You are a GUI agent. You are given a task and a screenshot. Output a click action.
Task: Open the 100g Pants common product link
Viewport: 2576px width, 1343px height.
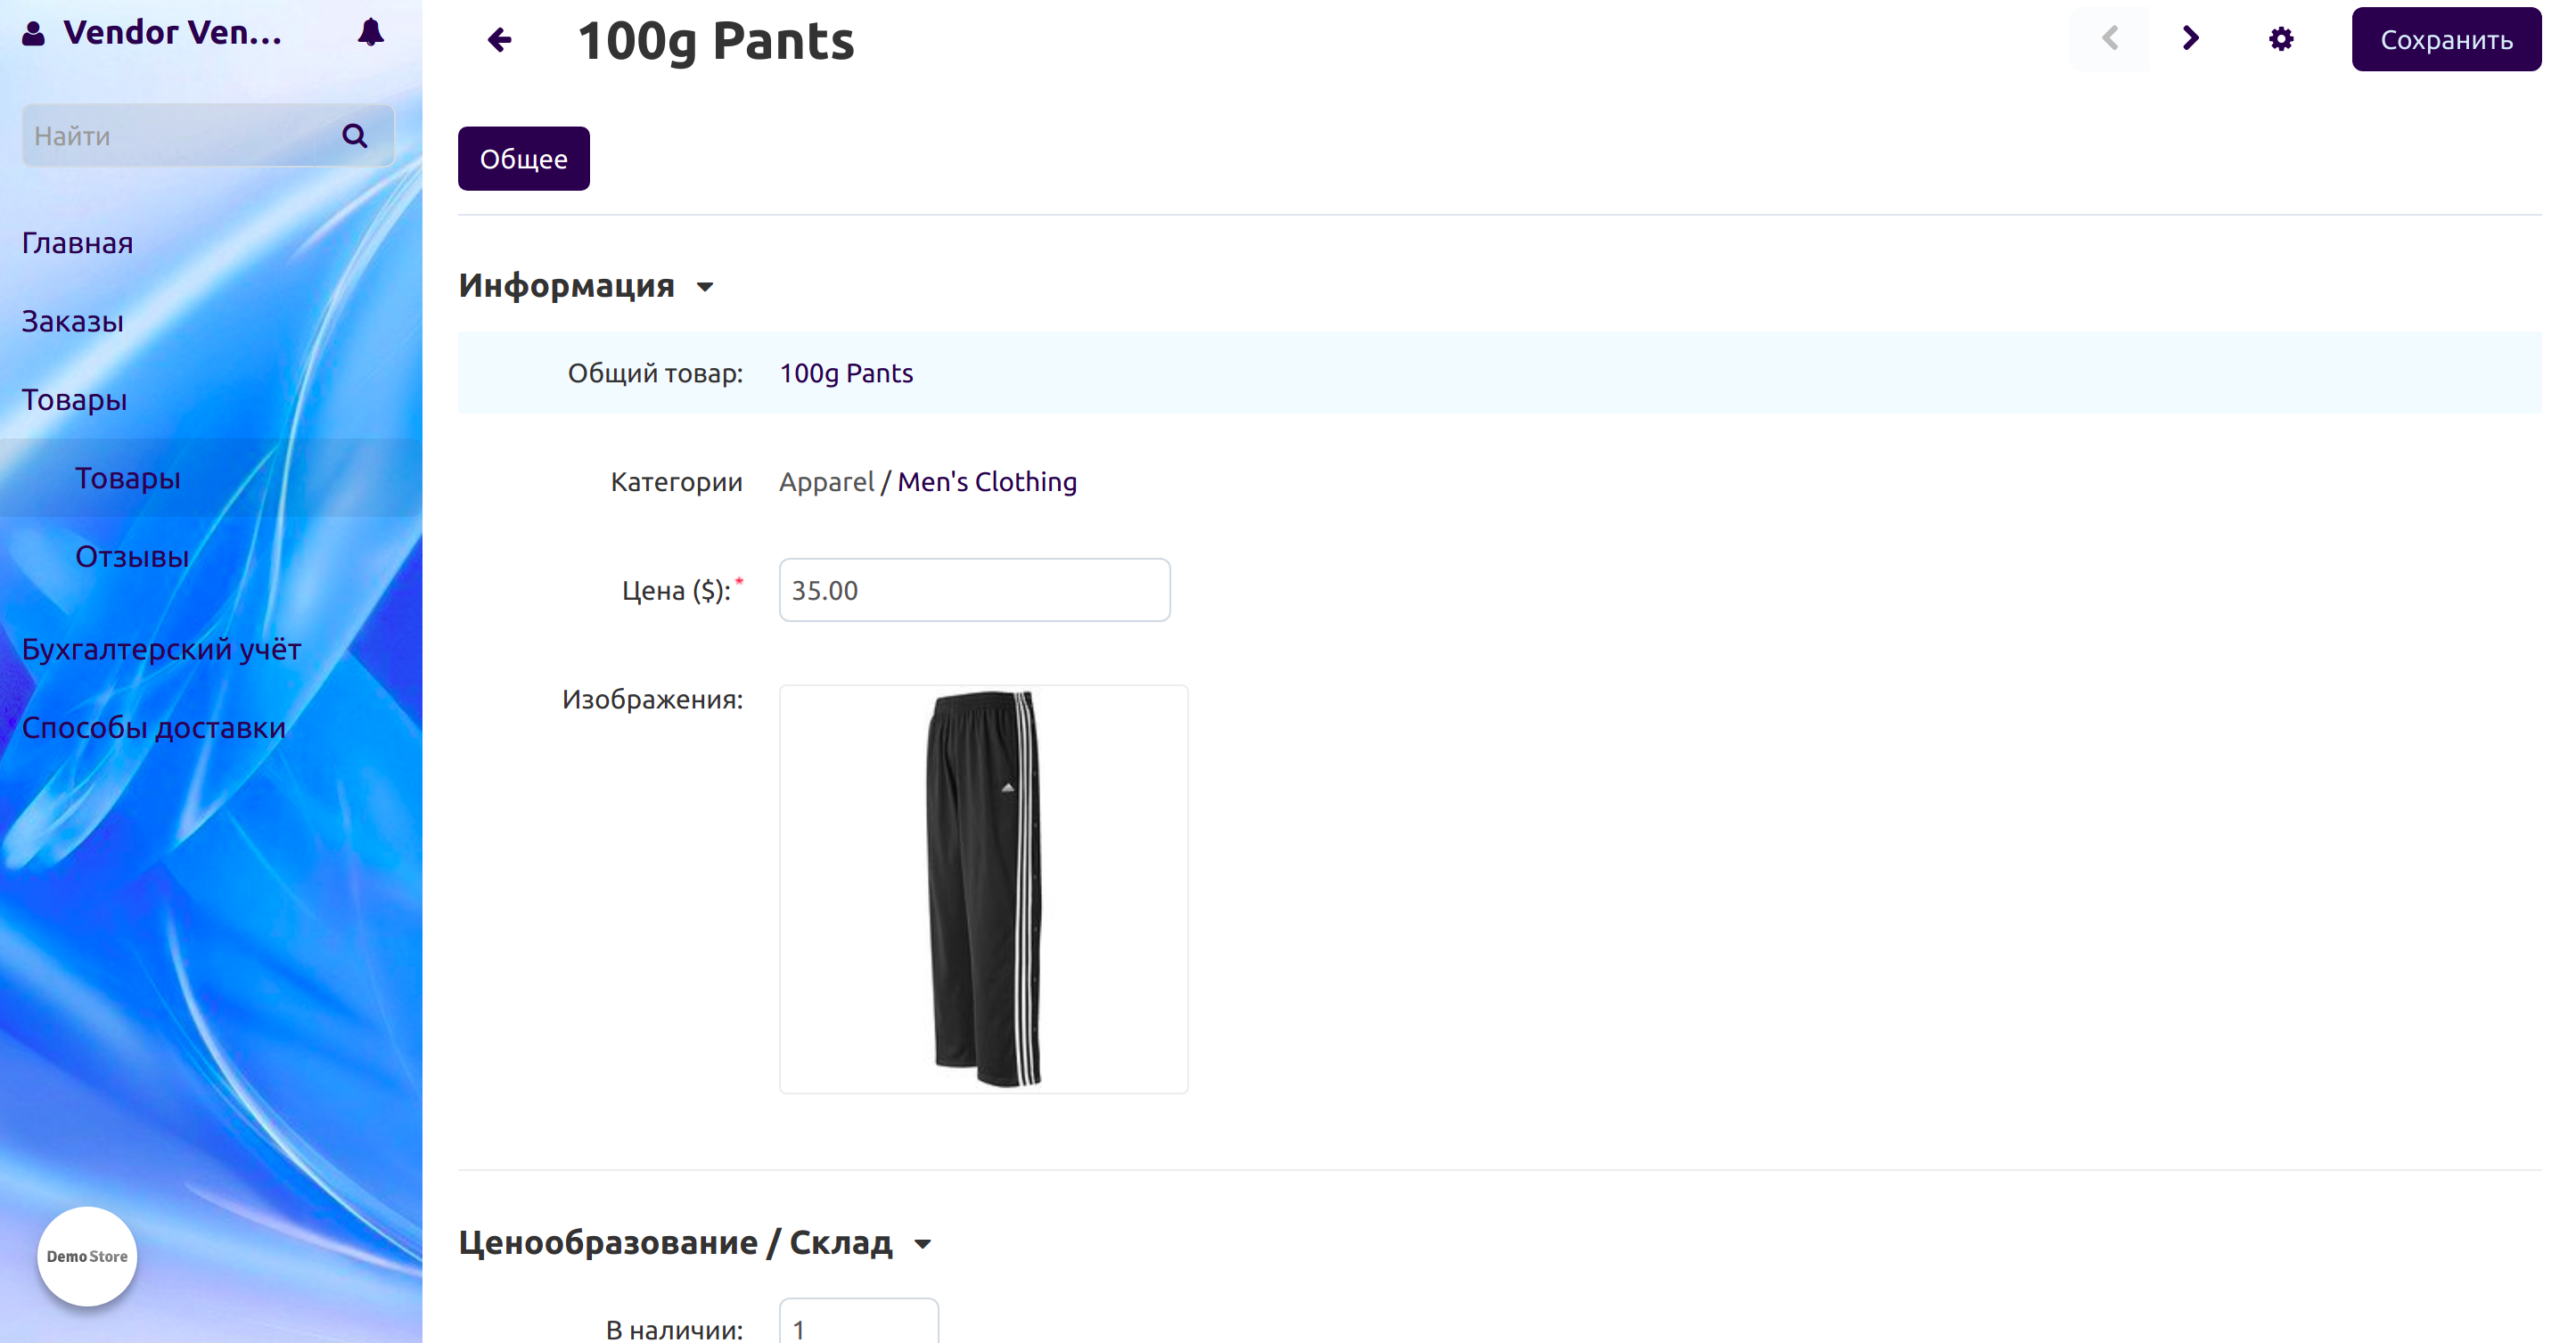tap(846, 373)
